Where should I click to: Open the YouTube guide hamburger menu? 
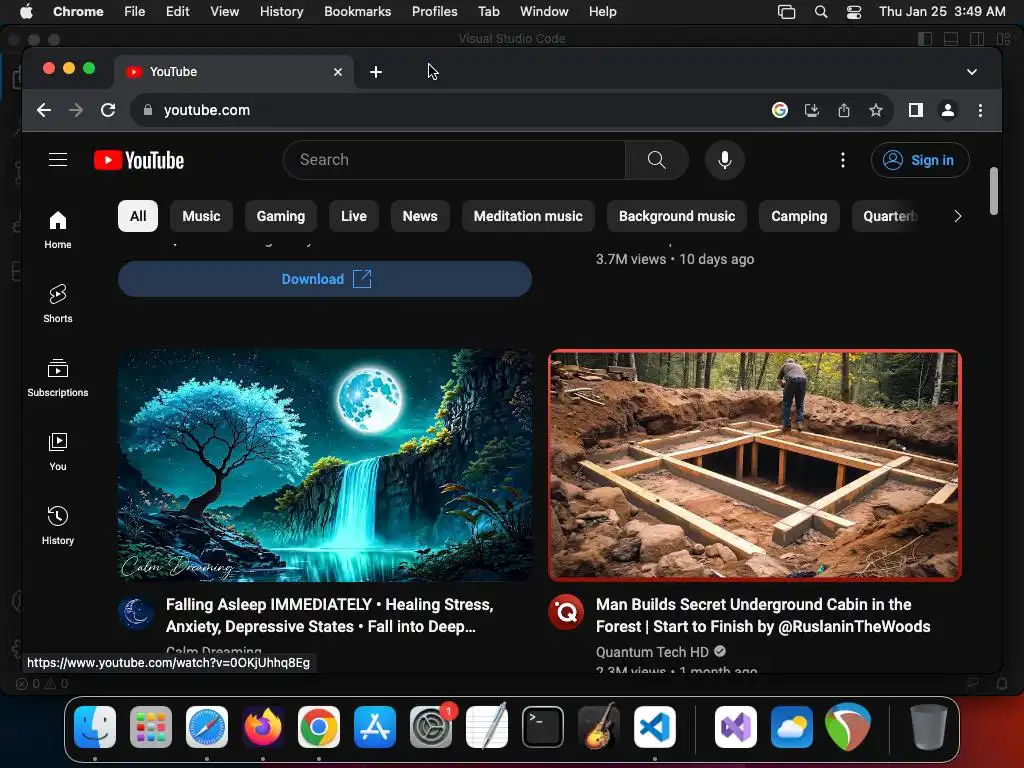58,160
